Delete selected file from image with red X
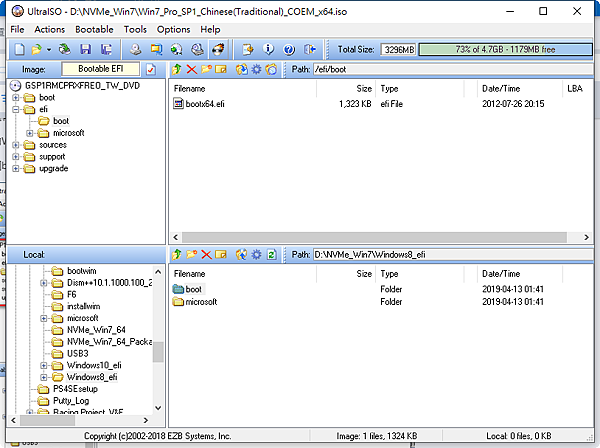Screen dimensions: 600x448 pos(192,69)
